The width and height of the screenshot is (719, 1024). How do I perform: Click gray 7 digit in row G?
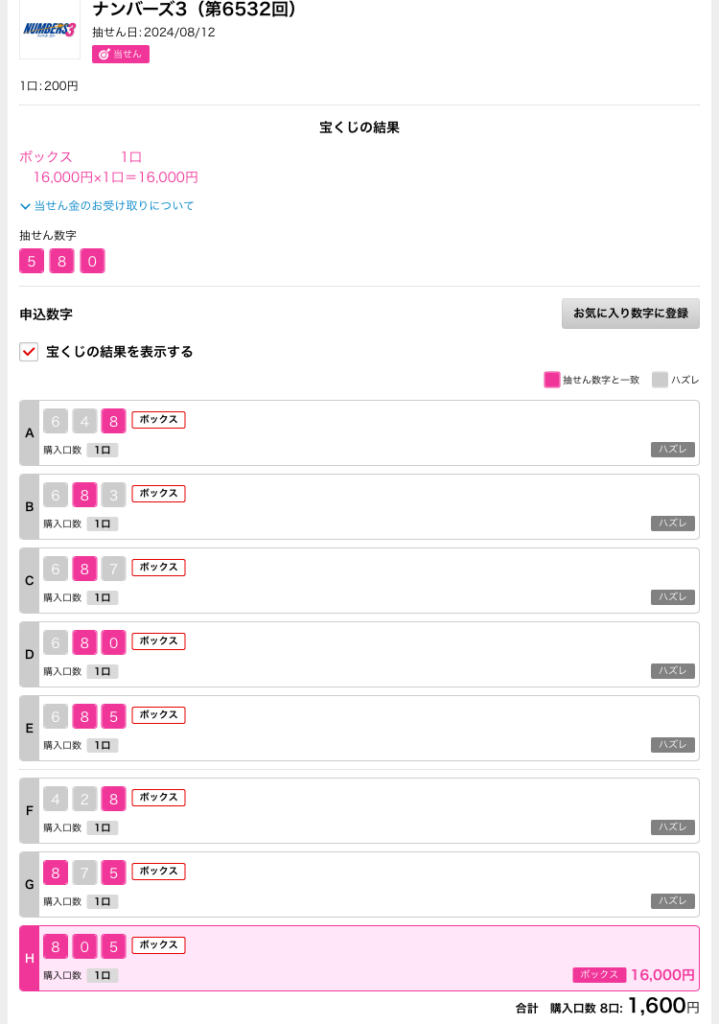[x=84, y=872]
